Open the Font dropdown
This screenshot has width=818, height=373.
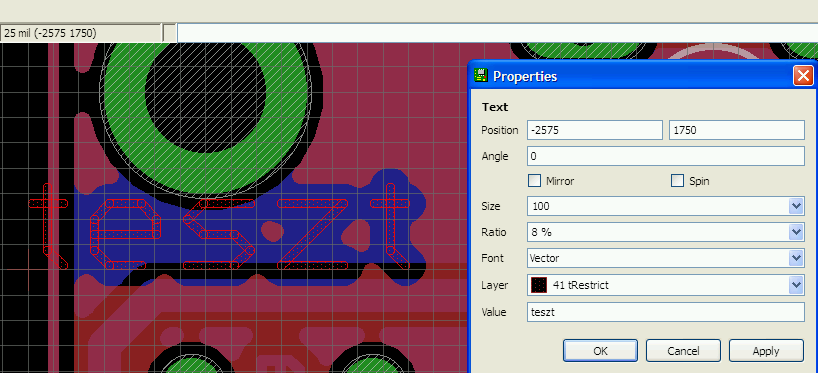[796, 258]
